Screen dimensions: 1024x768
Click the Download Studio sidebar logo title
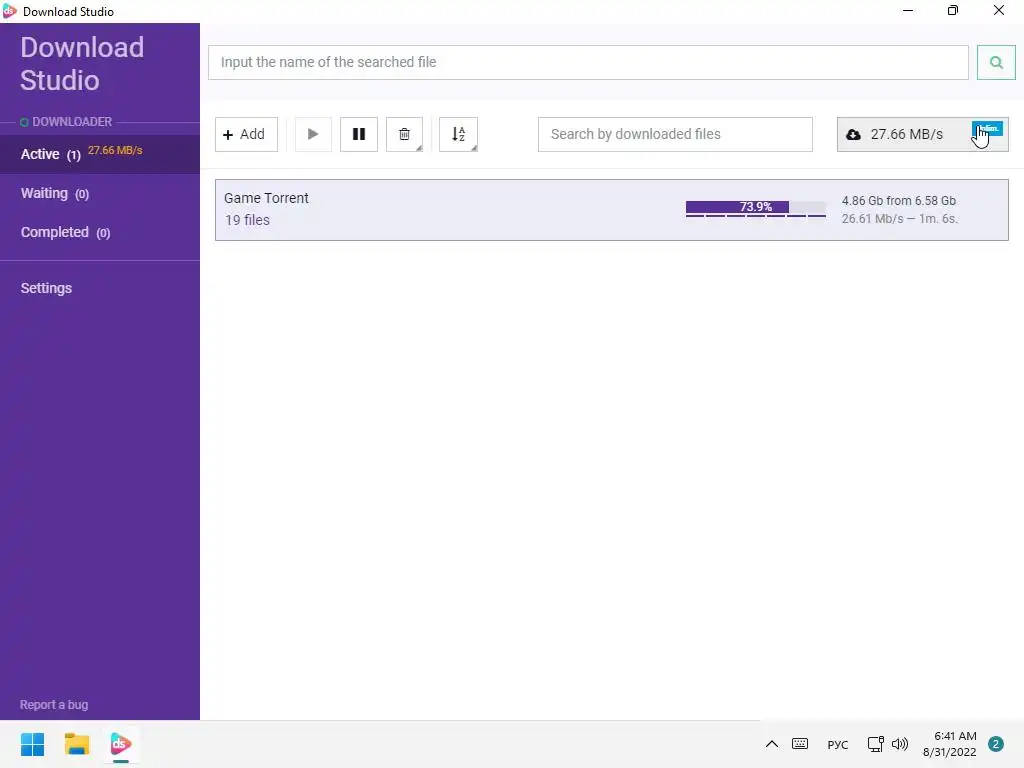pos(82,64)
